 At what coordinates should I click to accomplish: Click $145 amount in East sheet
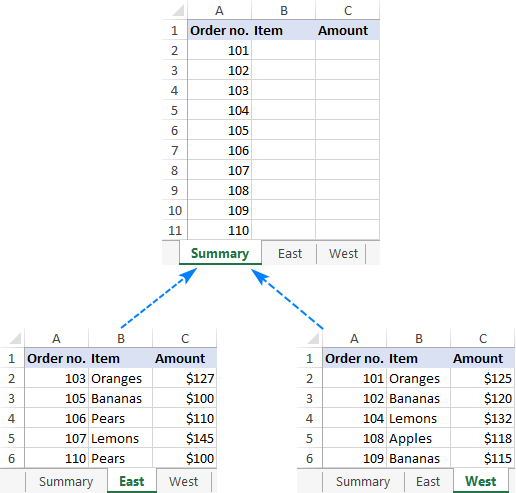point(185,438)
